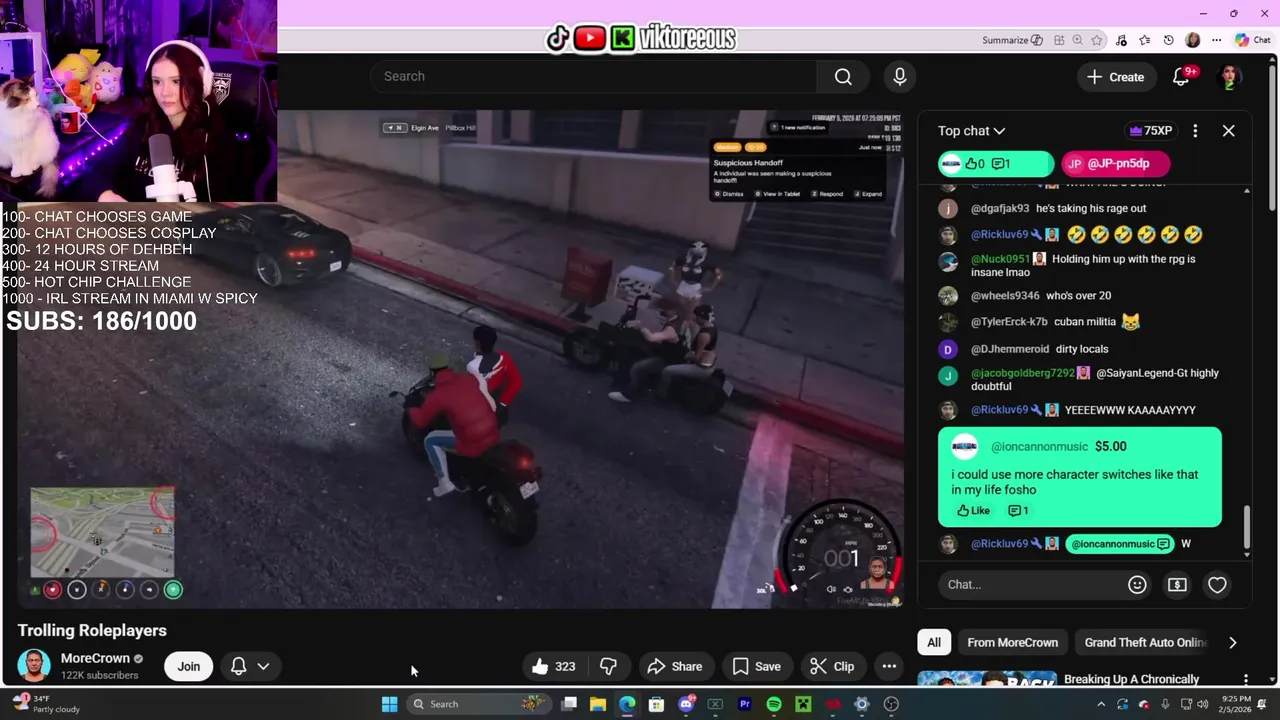Open File Explorer from the taskbar
This screenshot has height=720, width=1280.
tap(598, 704)
